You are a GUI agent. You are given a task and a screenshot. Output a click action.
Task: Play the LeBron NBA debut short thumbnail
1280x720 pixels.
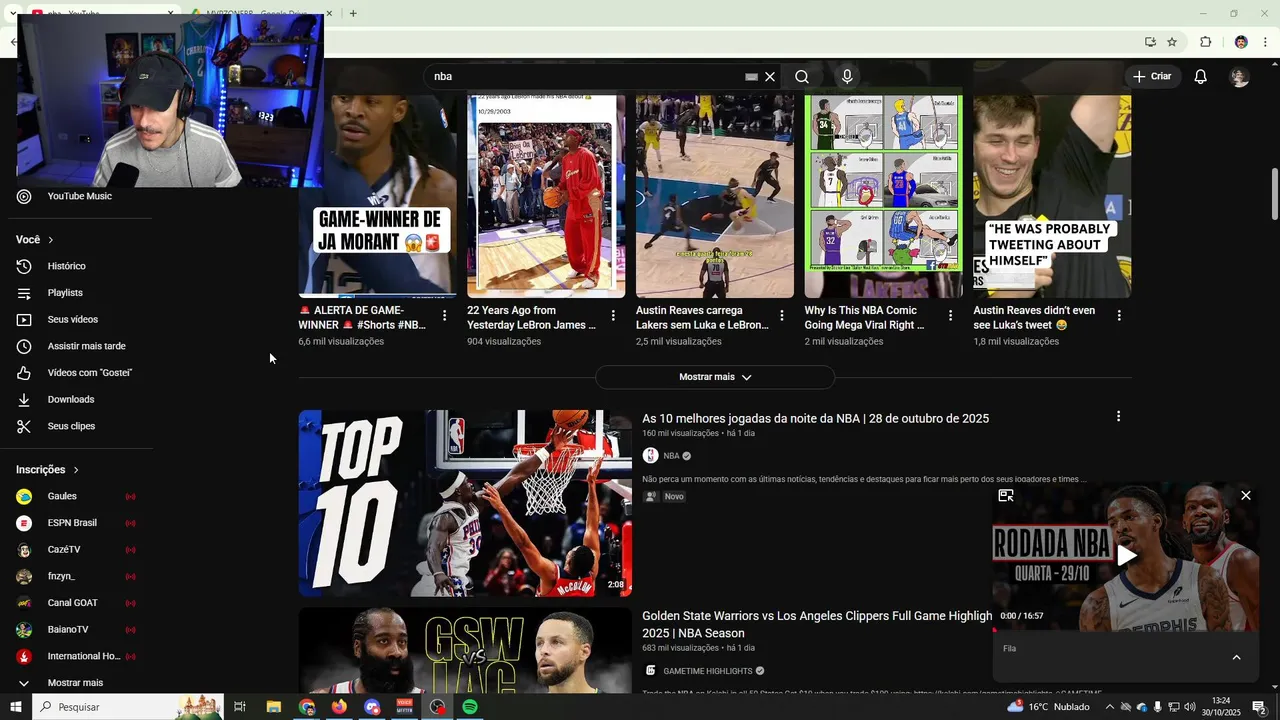pyautogui.click(x=546, y=197)
